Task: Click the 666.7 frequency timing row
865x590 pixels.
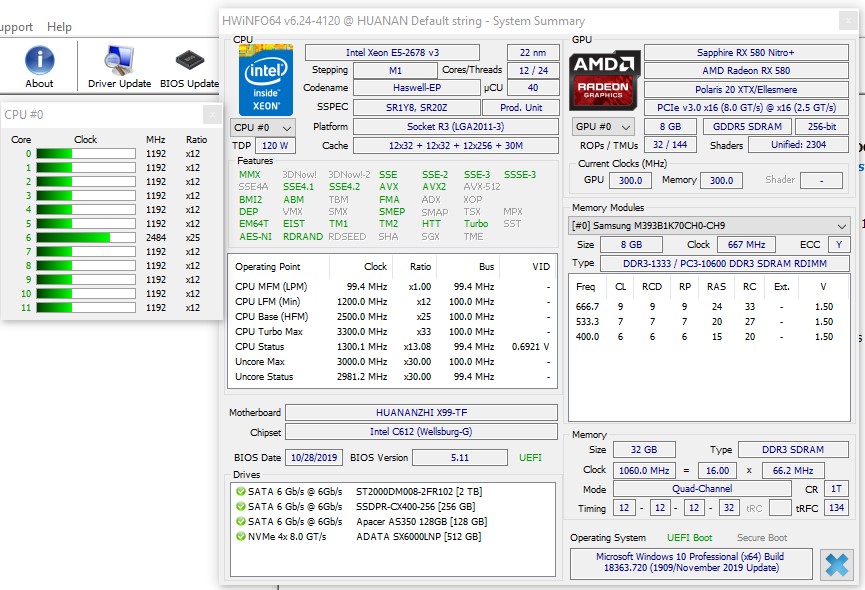Action: [x=709, y=307]
